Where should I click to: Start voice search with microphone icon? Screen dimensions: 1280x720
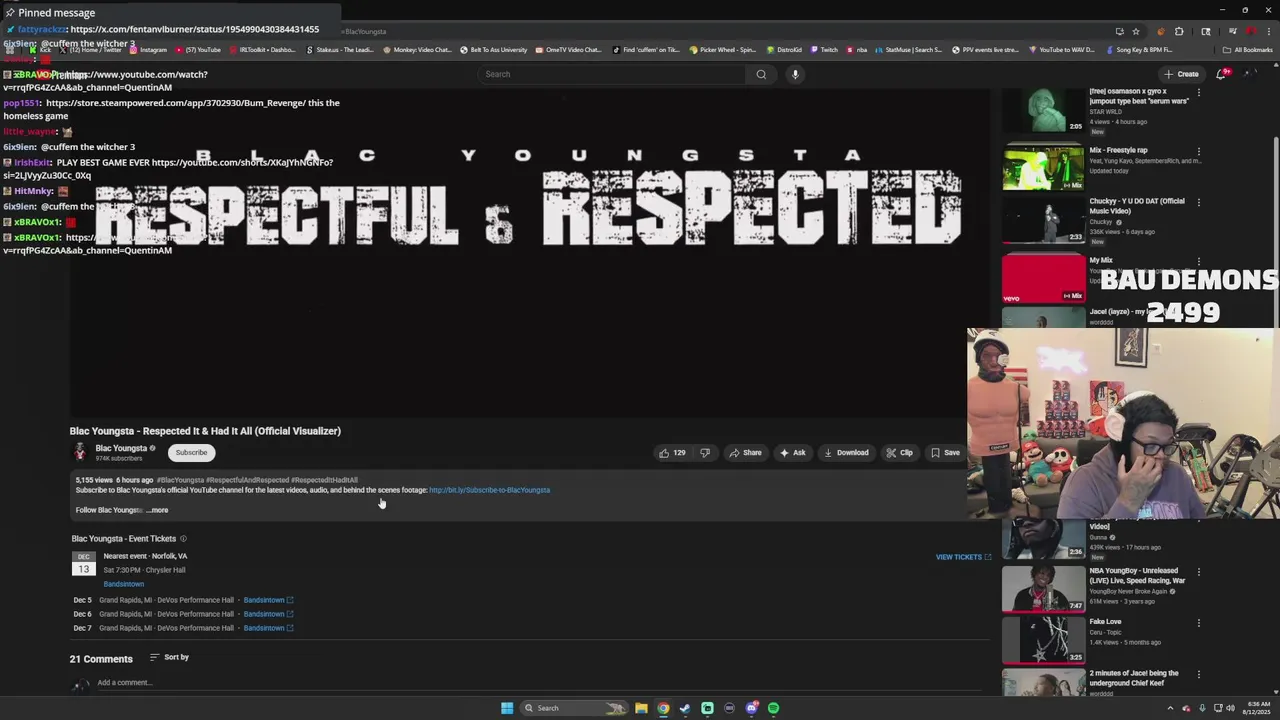tap(795, 74)
